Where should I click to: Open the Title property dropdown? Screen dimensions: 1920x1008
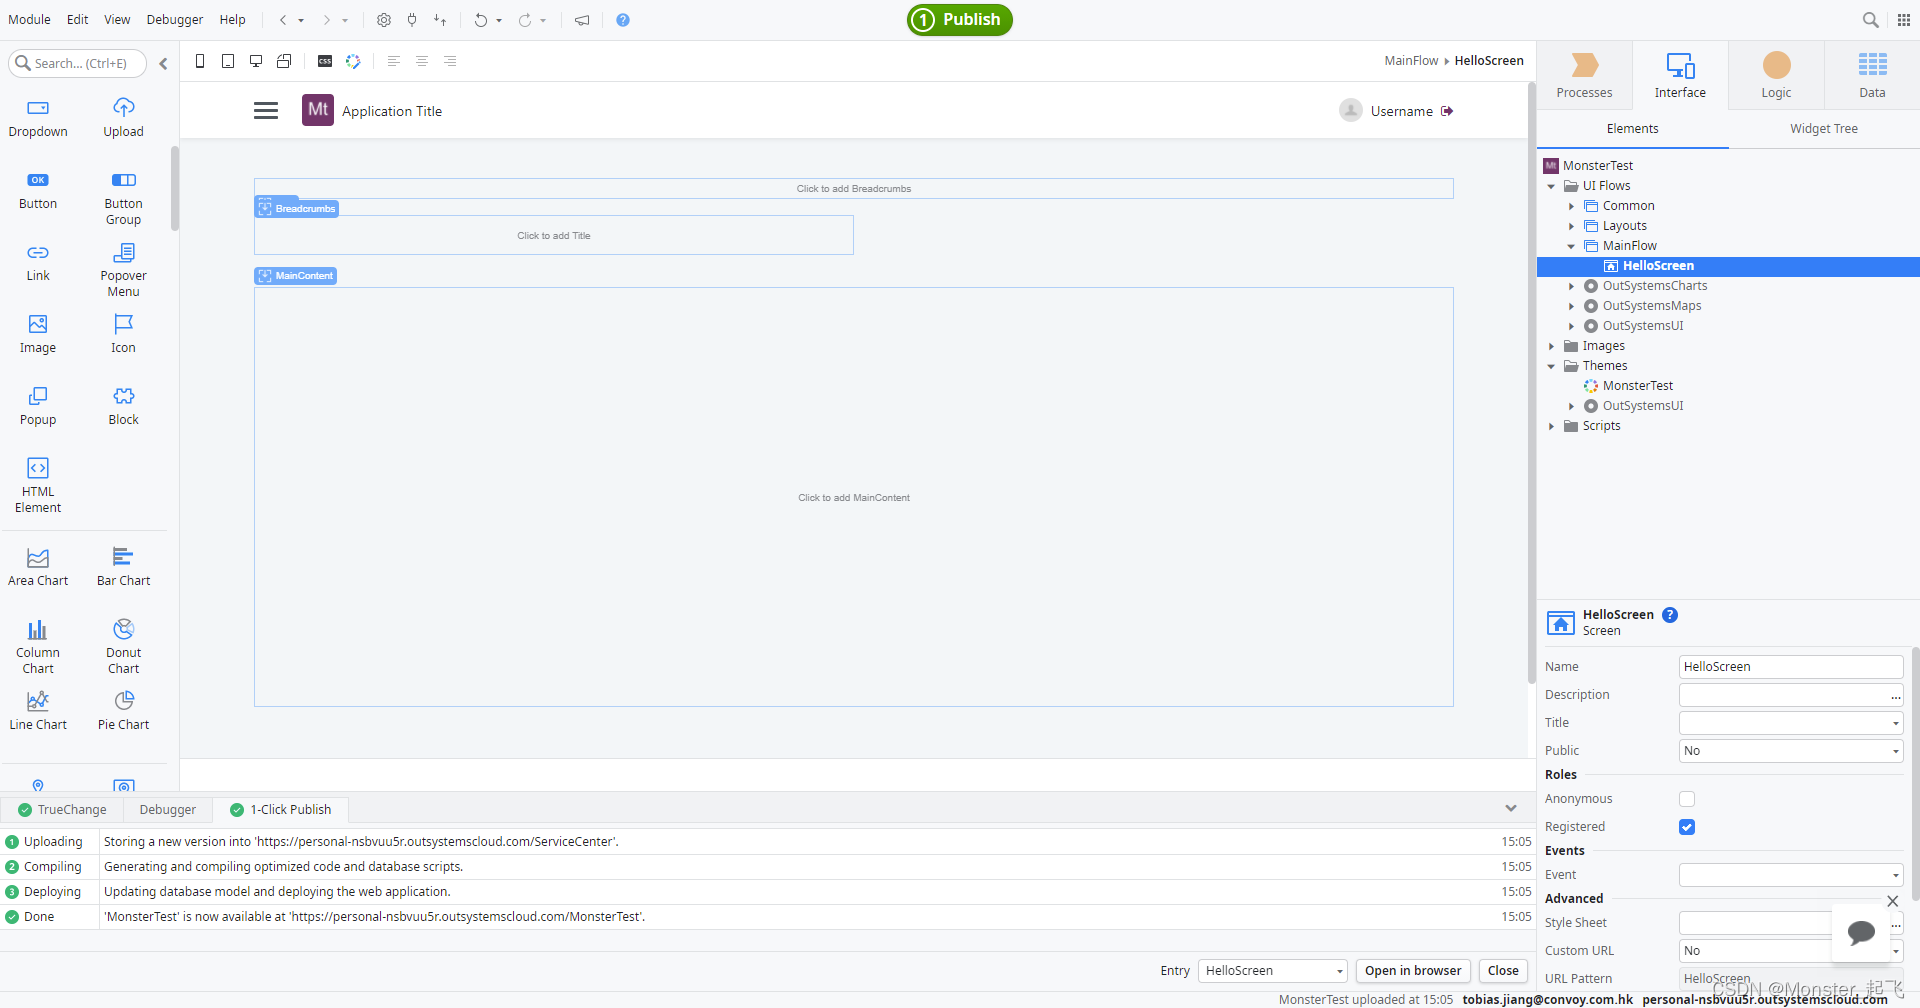(x=1791, y=723)
